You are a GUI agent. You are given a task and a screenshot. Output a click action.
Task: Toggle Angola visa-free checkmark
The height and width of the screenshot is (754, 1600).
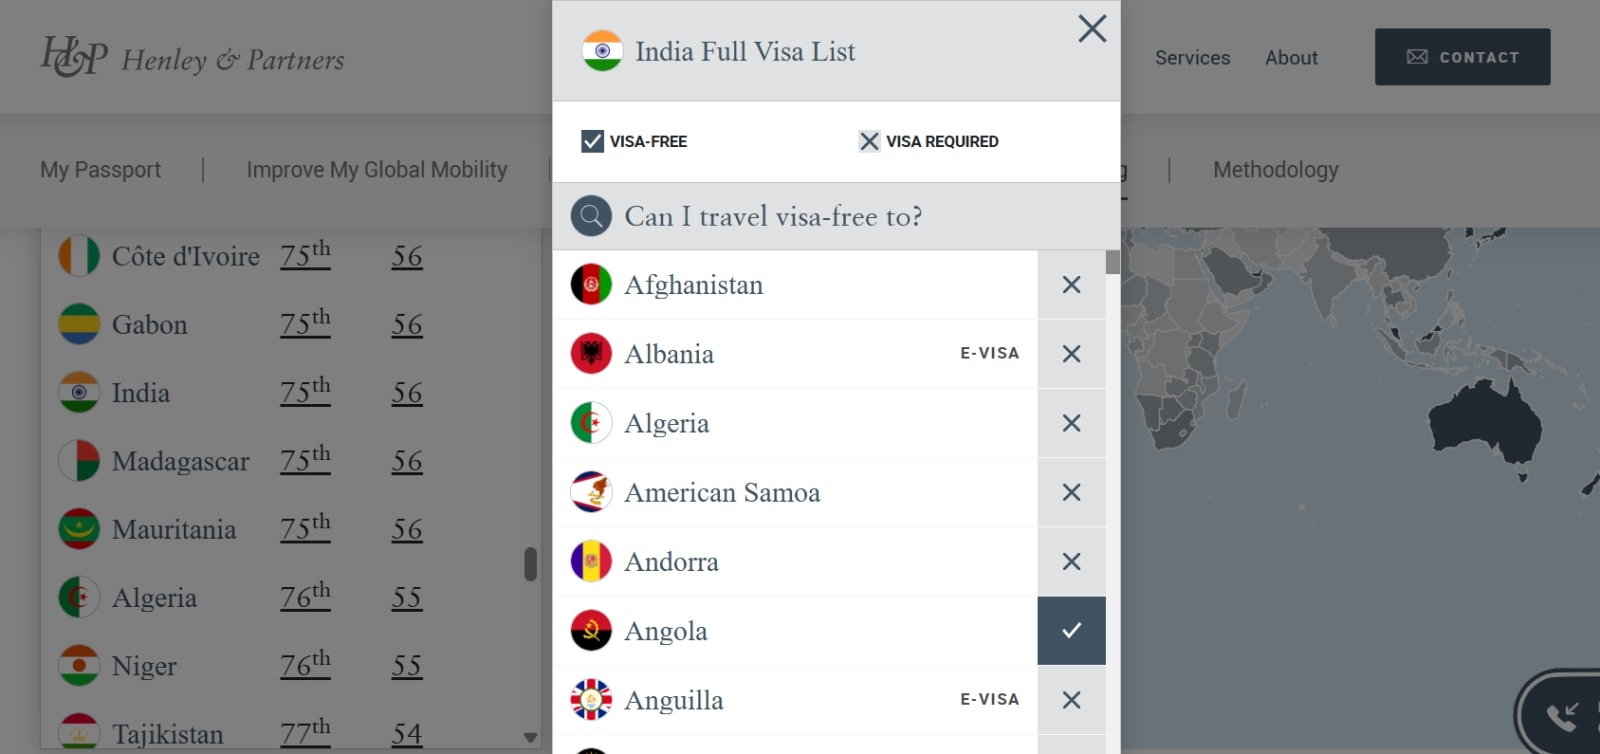[1071, 631]
